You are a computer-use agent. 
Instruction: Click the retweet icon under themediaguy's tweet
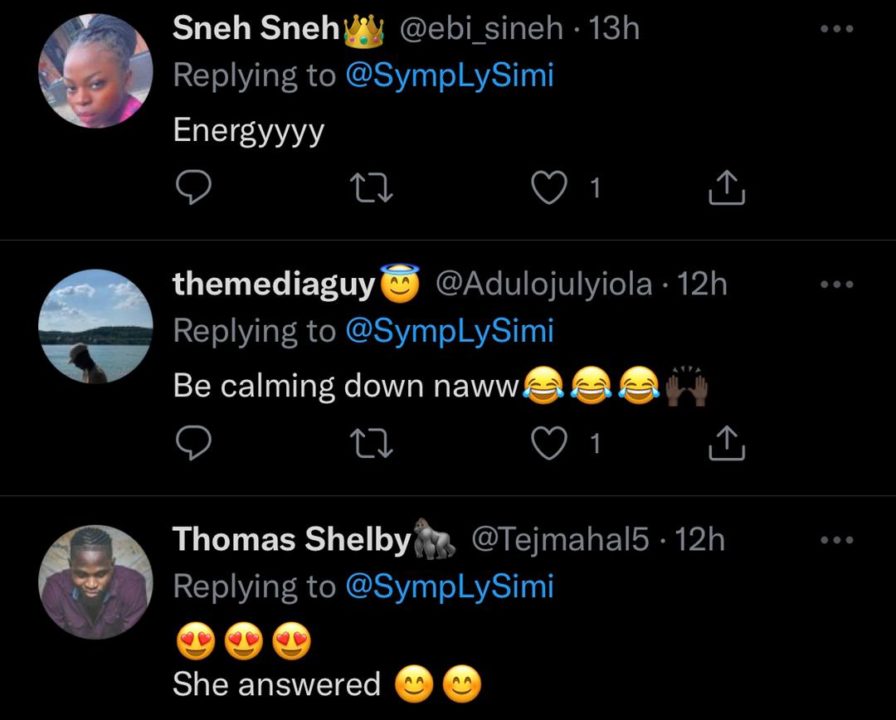[371, 443]
